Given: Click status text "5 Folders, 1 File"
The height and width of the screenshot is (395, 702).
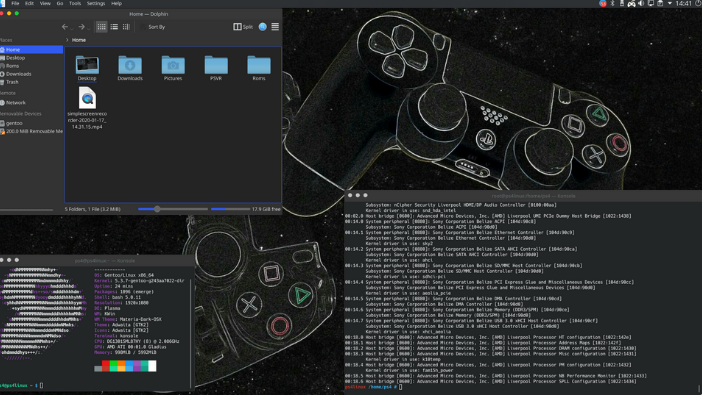Looking at the screenshot, I should (93, 209).
